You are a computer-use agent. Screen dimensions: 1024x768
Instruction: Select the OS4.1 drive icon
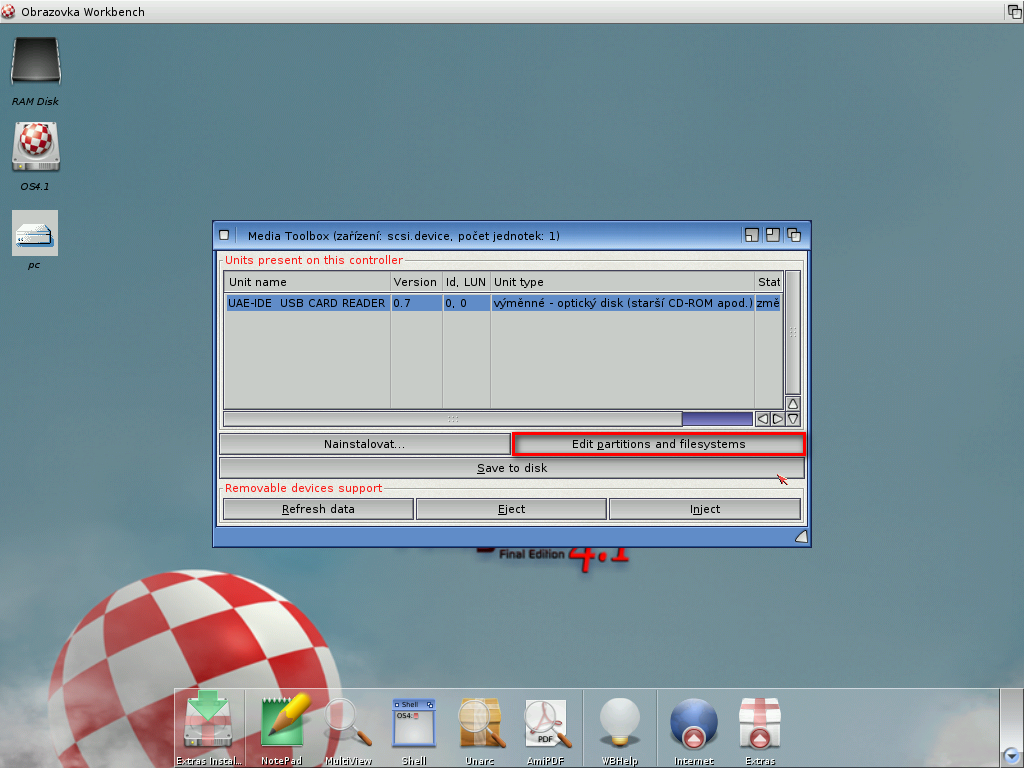tap(35, 148)
